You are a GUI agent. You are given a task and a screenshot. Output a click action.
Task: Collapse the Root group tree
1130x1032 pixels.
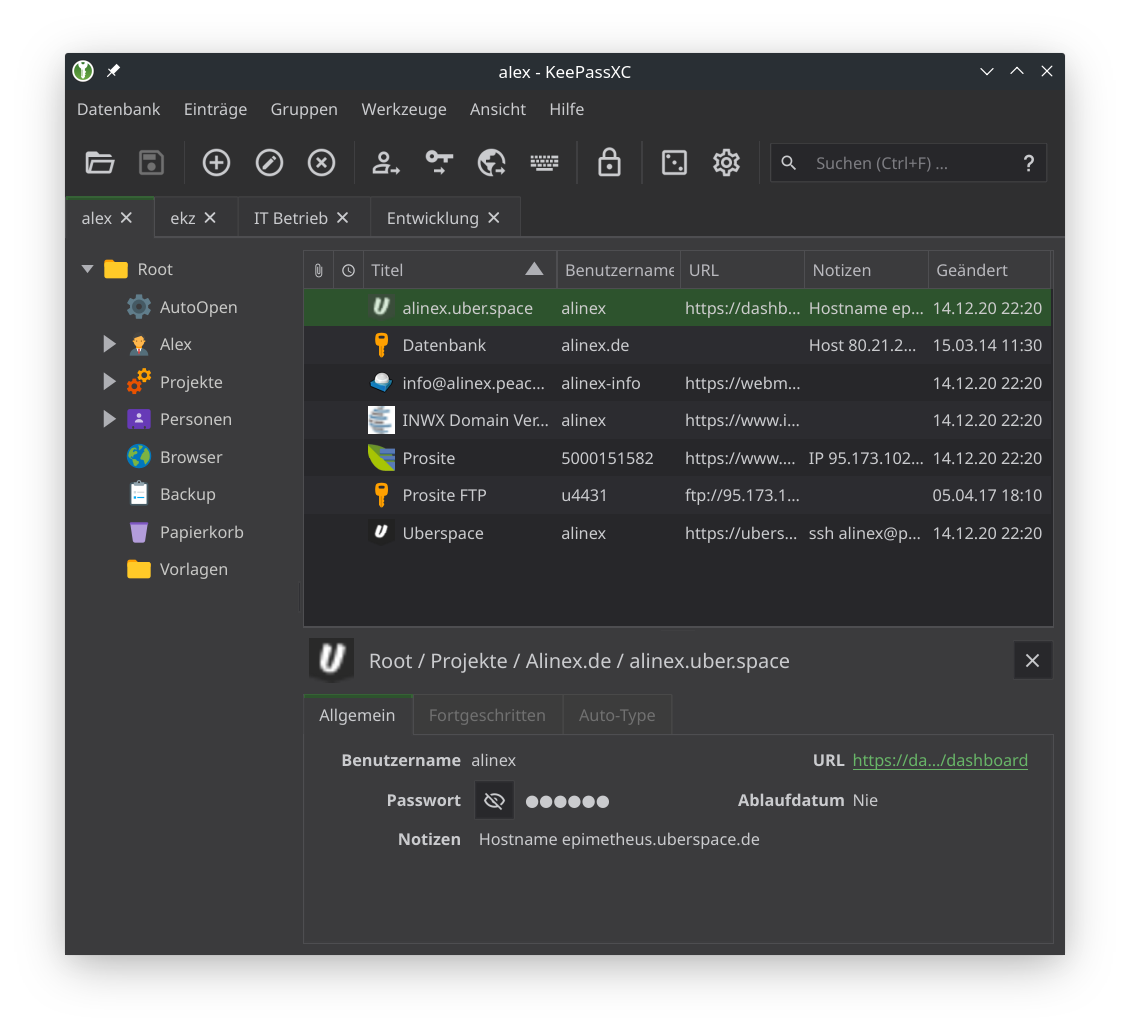pos(88,269)
